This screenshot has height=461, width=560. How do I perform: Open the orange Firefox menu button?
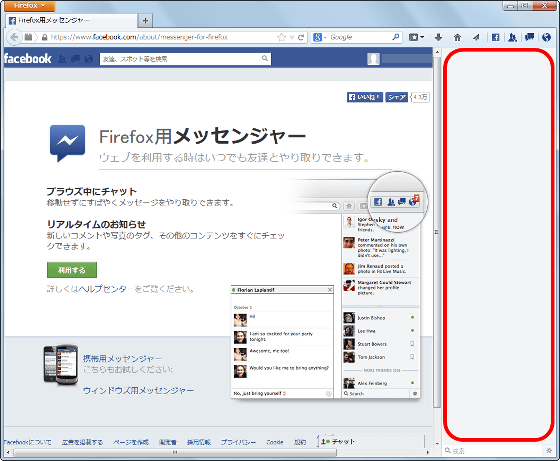[x=30, y=6]
